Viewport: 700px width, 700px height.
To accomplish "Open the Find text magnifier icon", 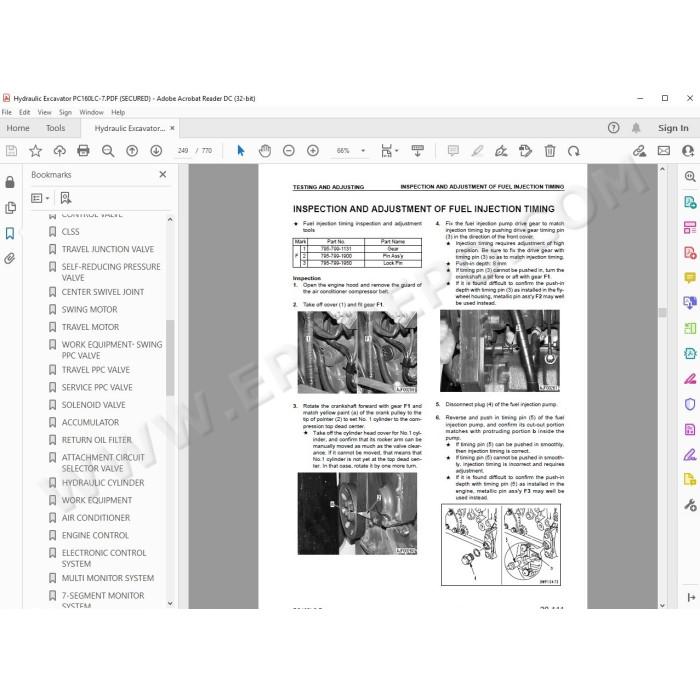I will point(108,151).
